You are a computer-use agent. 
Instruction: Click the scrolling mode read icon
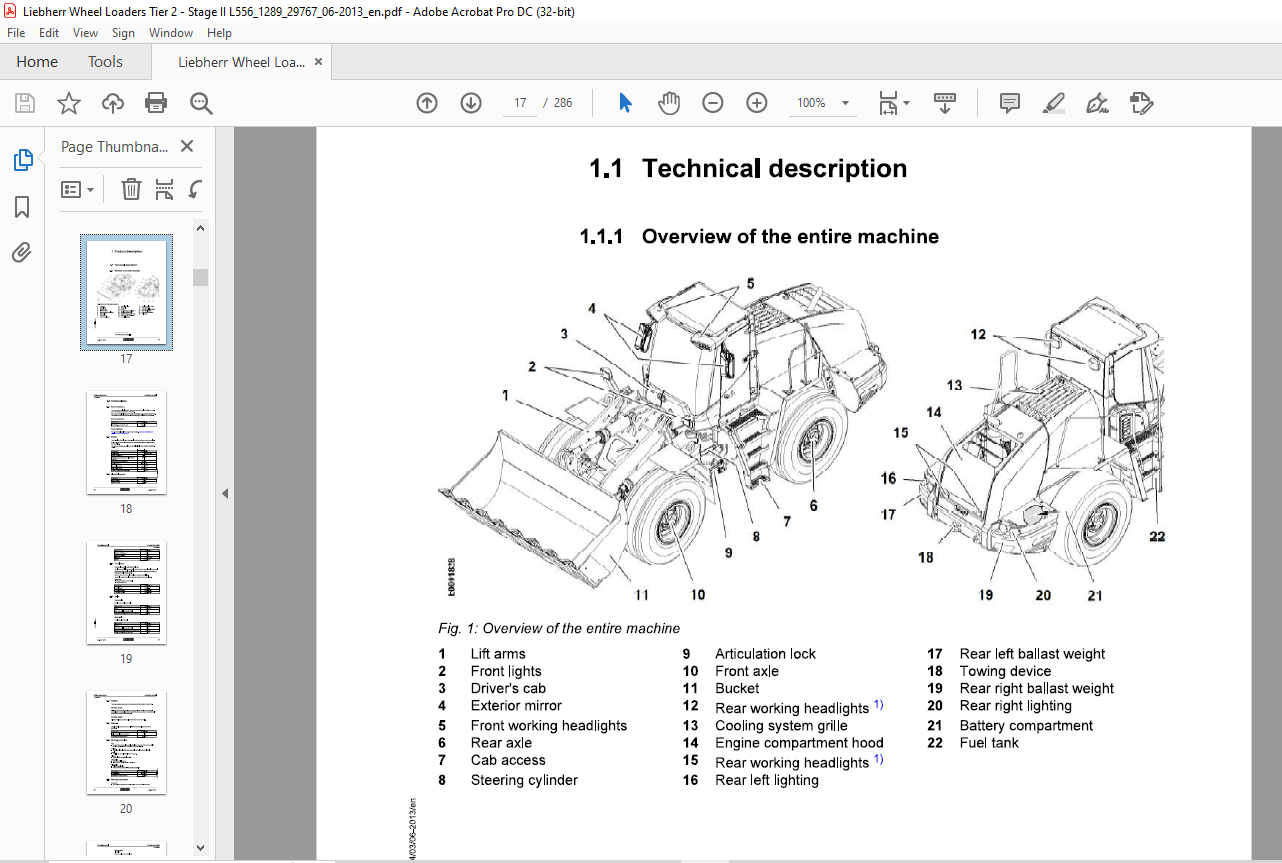coord(945,103)
